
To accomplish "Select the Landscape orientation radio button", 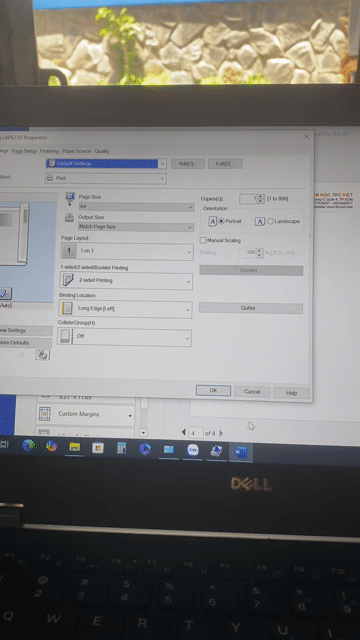I will point(270,221).
